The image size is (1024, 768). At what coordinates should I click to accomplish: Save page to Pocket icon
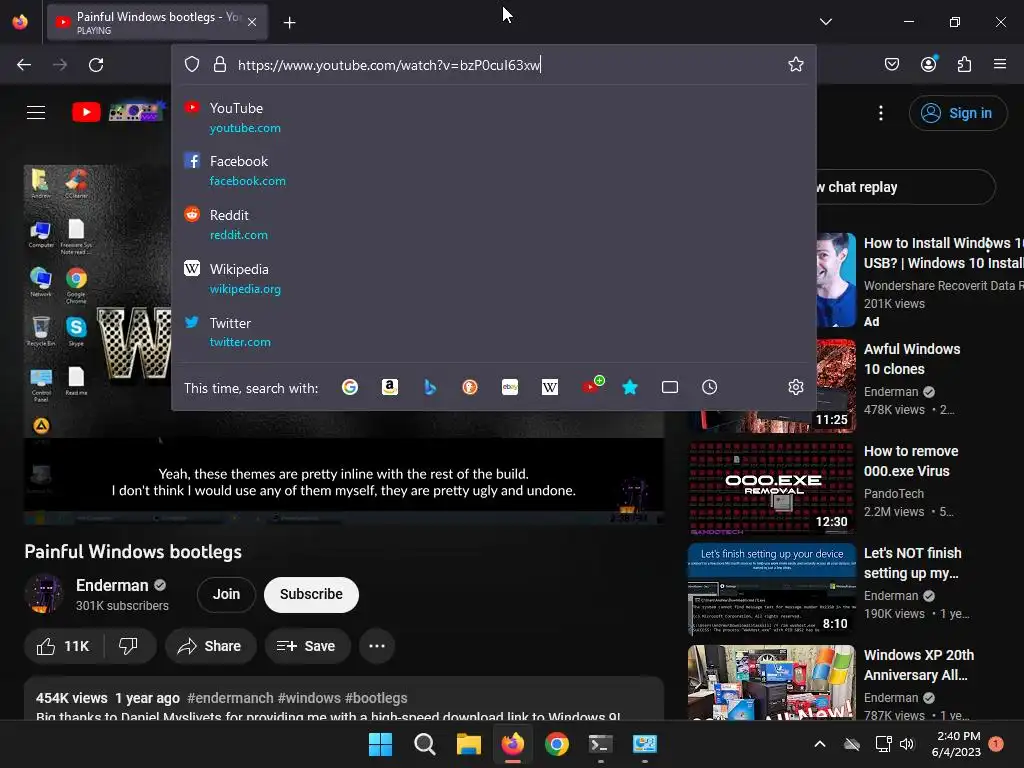tap(891, 64)
